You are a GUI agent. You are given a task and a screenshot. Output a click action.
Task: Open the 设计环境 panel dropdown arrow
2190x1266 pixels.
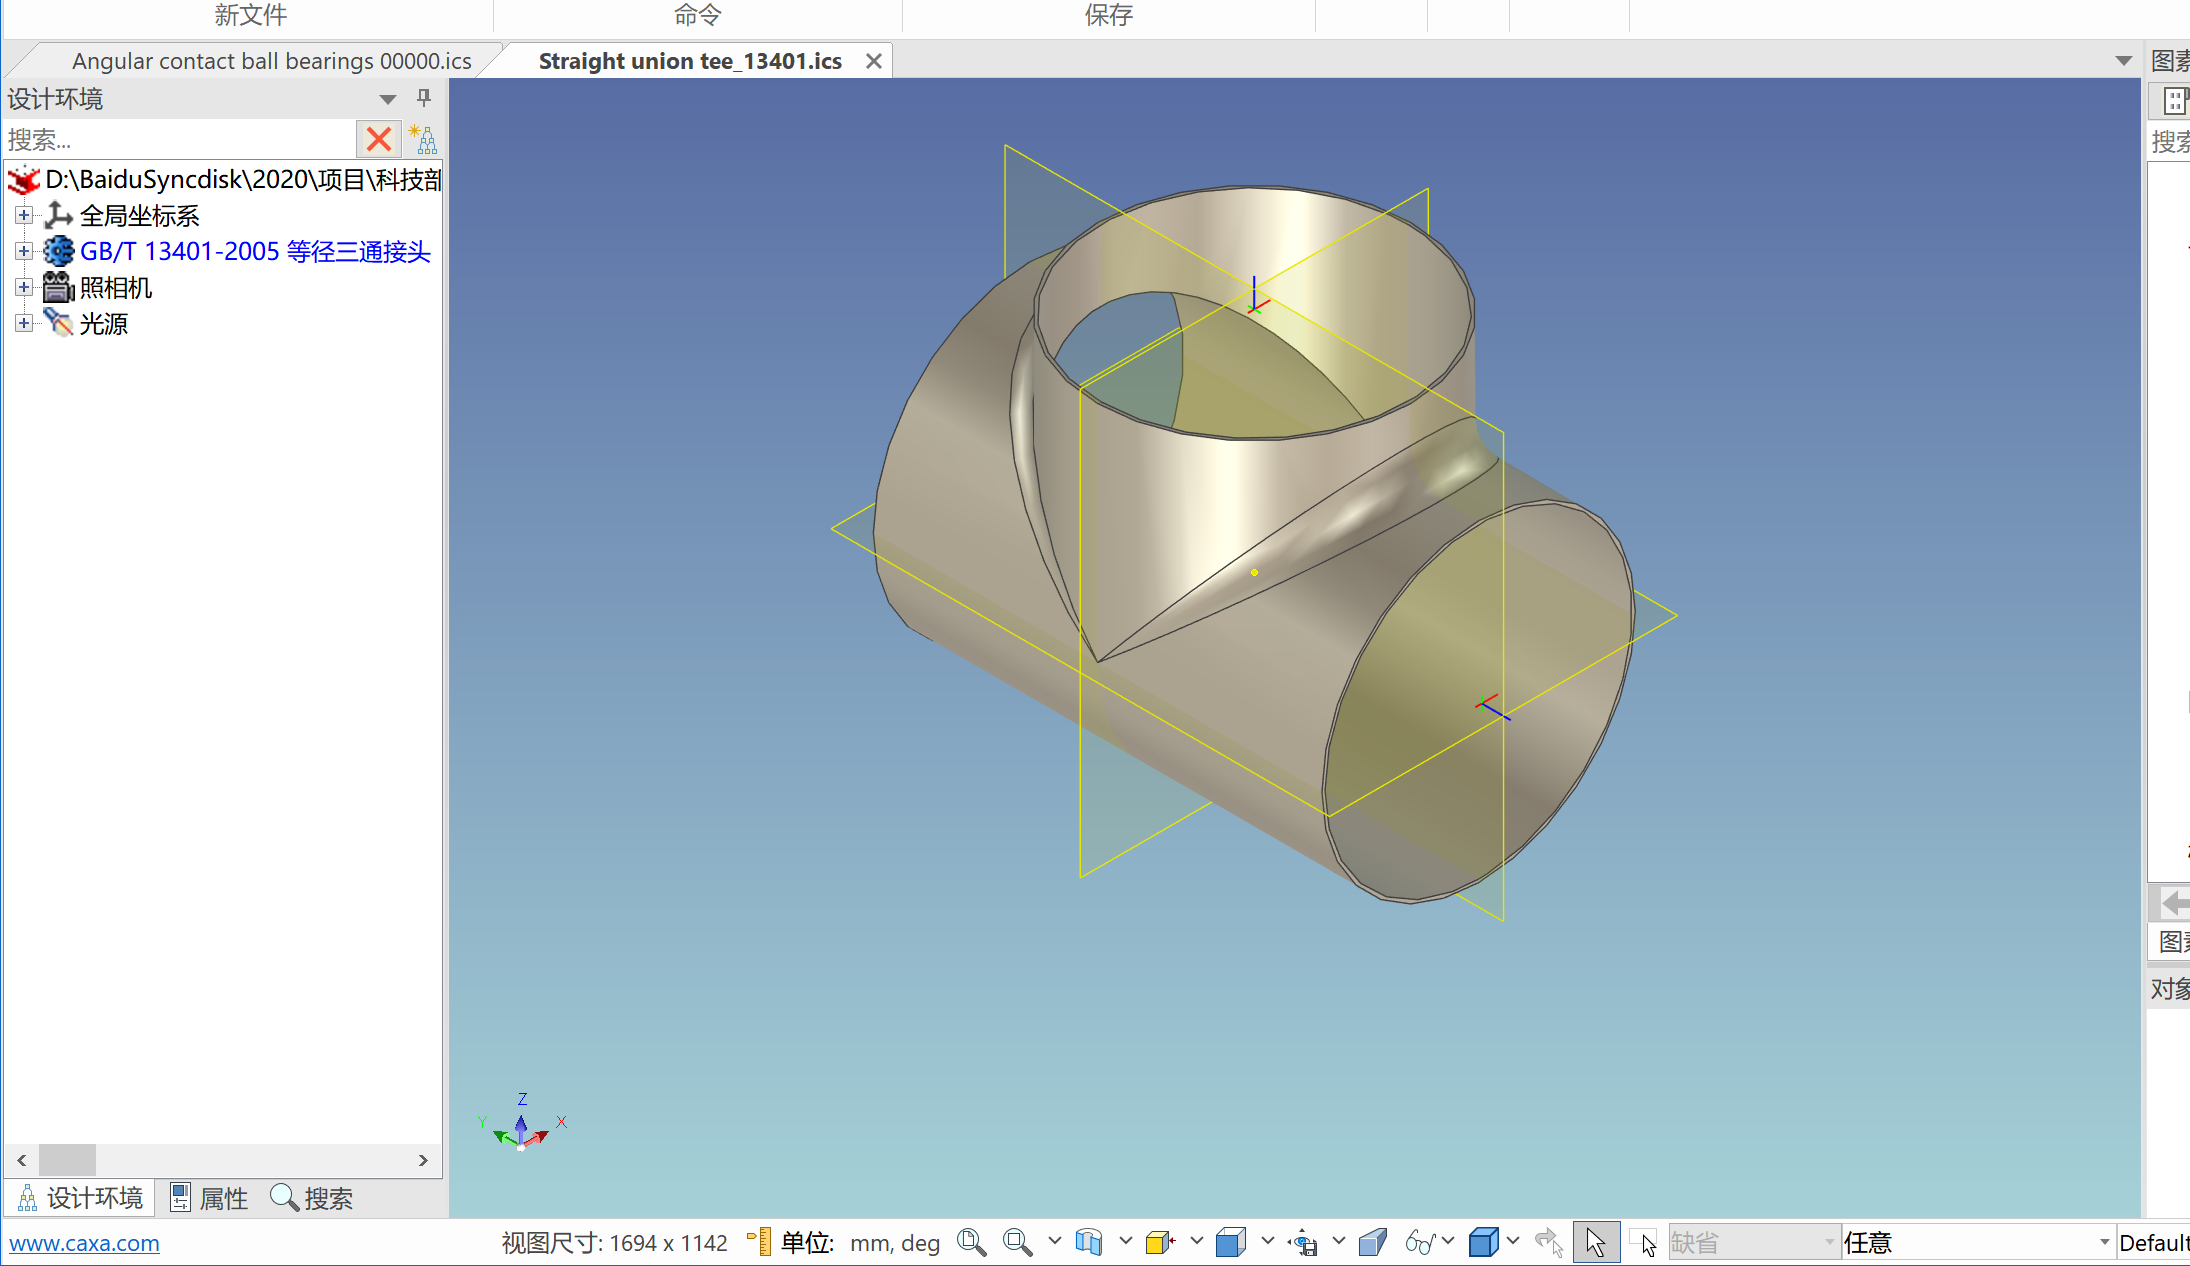387,99
